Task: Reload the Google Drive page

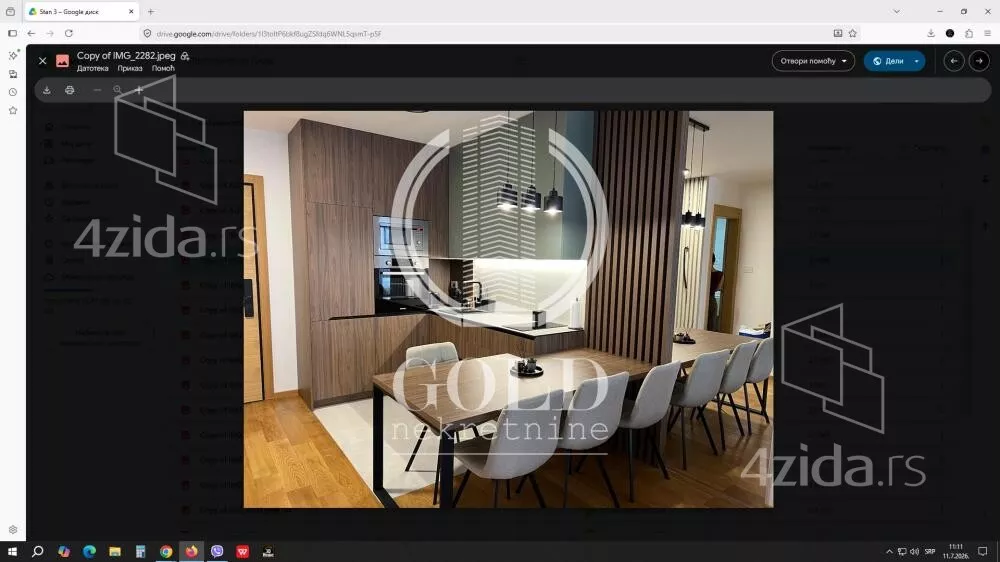Action: coord(69,33)
